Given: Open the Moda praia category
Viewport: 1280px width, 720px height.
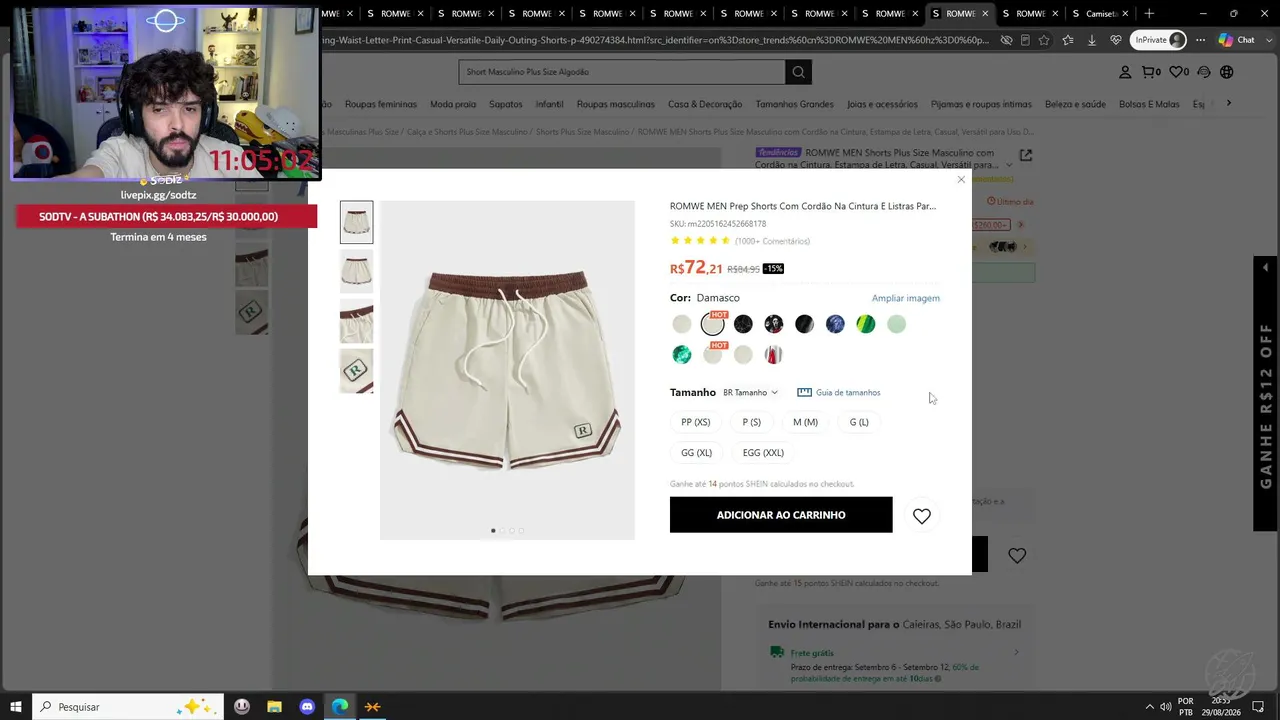Looking at the screenshot, I should (x=453, y=104).
